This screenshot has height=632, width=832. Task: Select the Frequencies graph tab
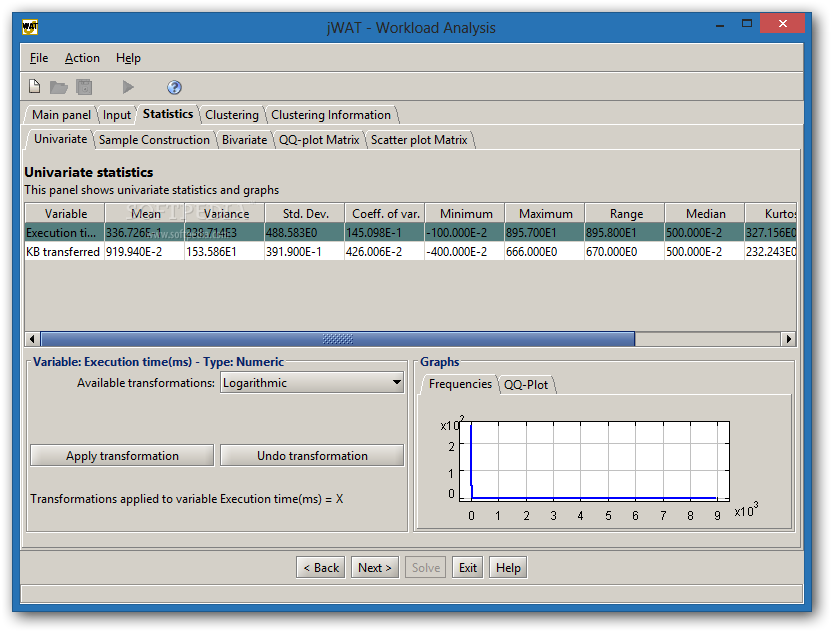point(460,384)
